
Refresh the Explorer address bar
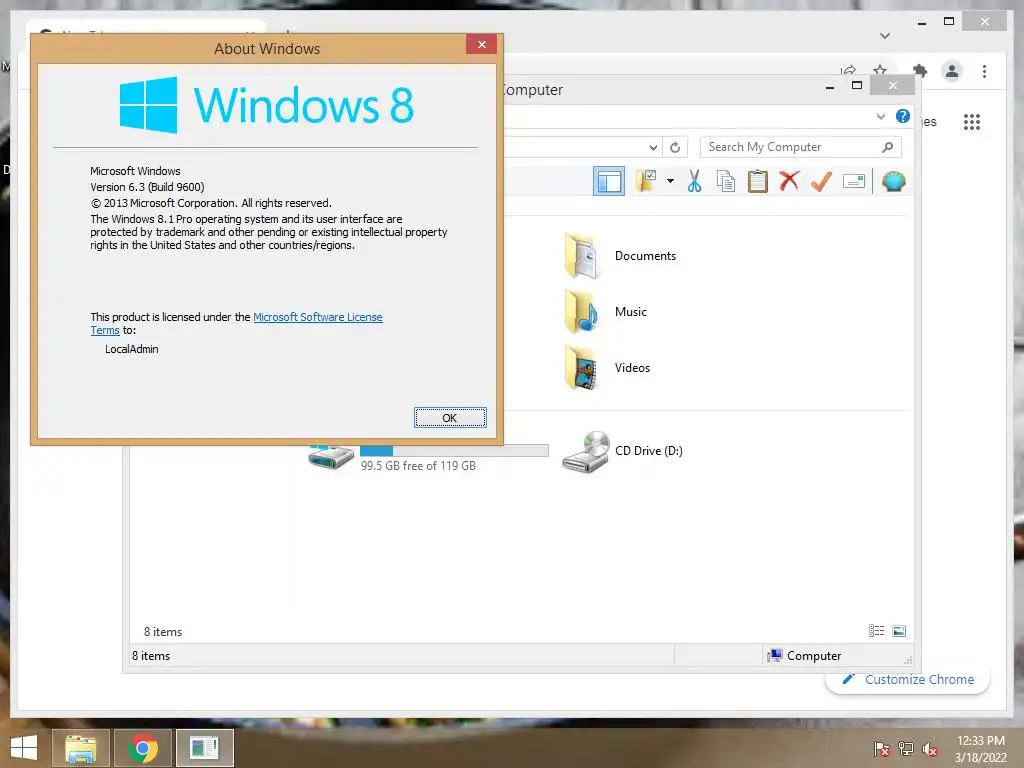click(x=675, y=148)
